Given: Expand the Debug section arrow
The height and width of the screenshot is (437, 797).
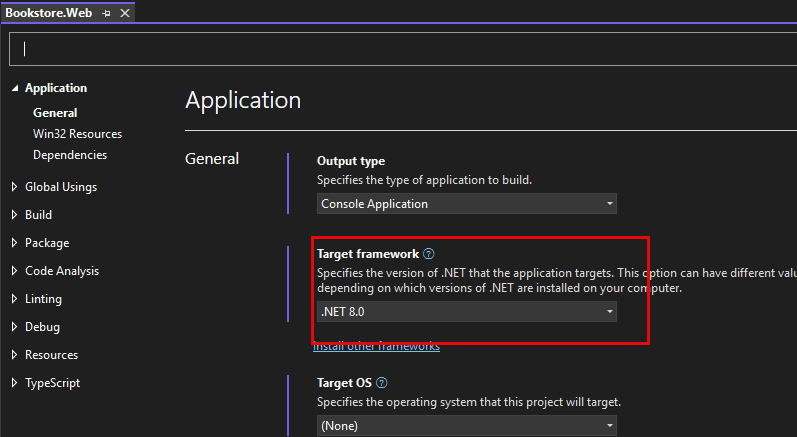Looking at the screenshot, I should pyautogui.click(x=14, y=327).
